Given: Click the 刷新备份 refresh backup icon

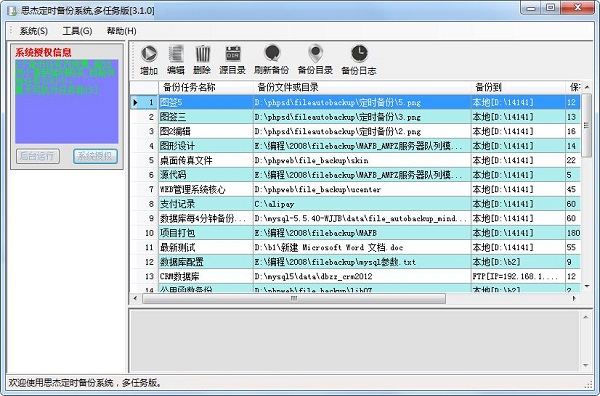Looking at the screenshot, I should (x=272, y=54).
